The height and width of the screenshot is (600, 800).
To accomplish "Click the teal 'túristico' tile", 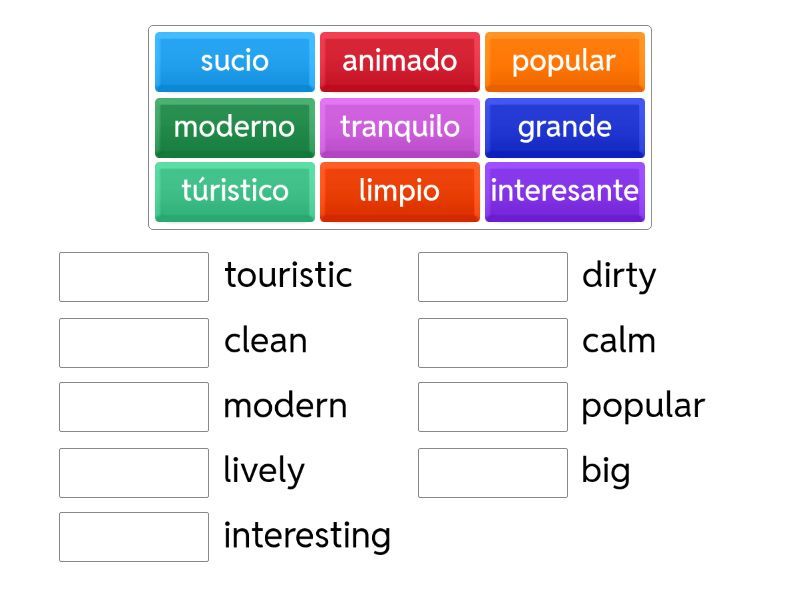I will 235,191.
